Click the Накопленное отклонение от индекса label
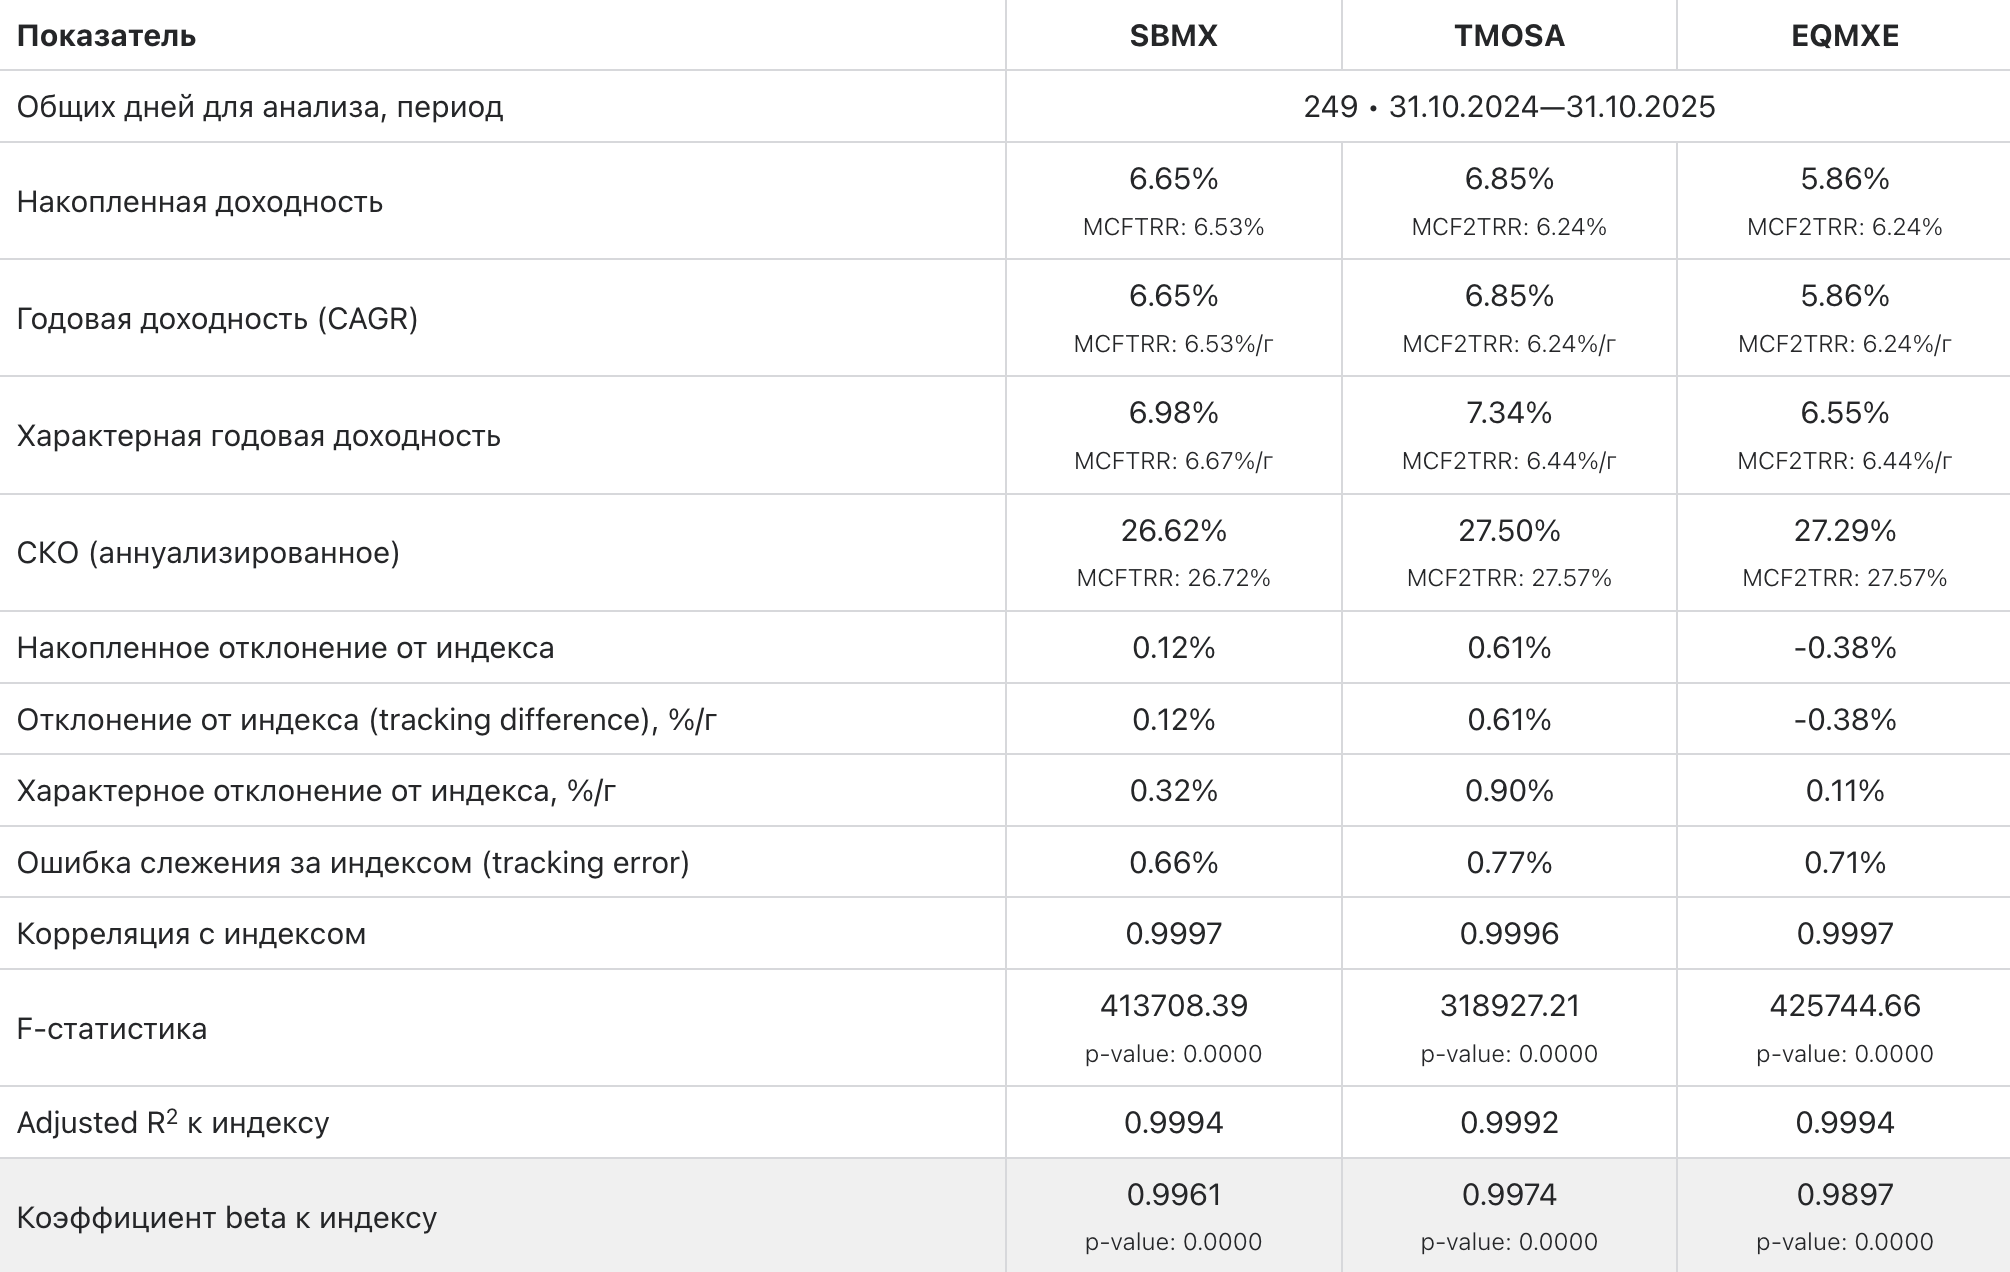 click(x=285, y=648)
